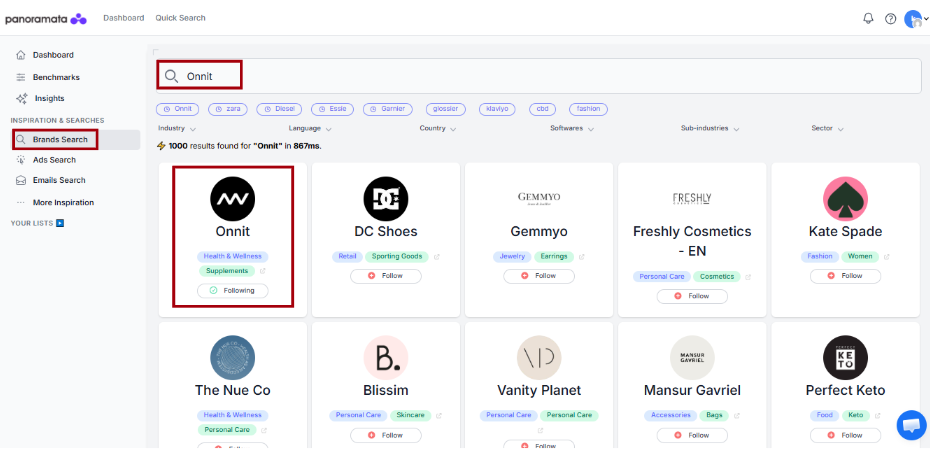Viewport: 930px width, 449px height.
Task: Follow the DC Shoes brand
Action: coord(386,276)
